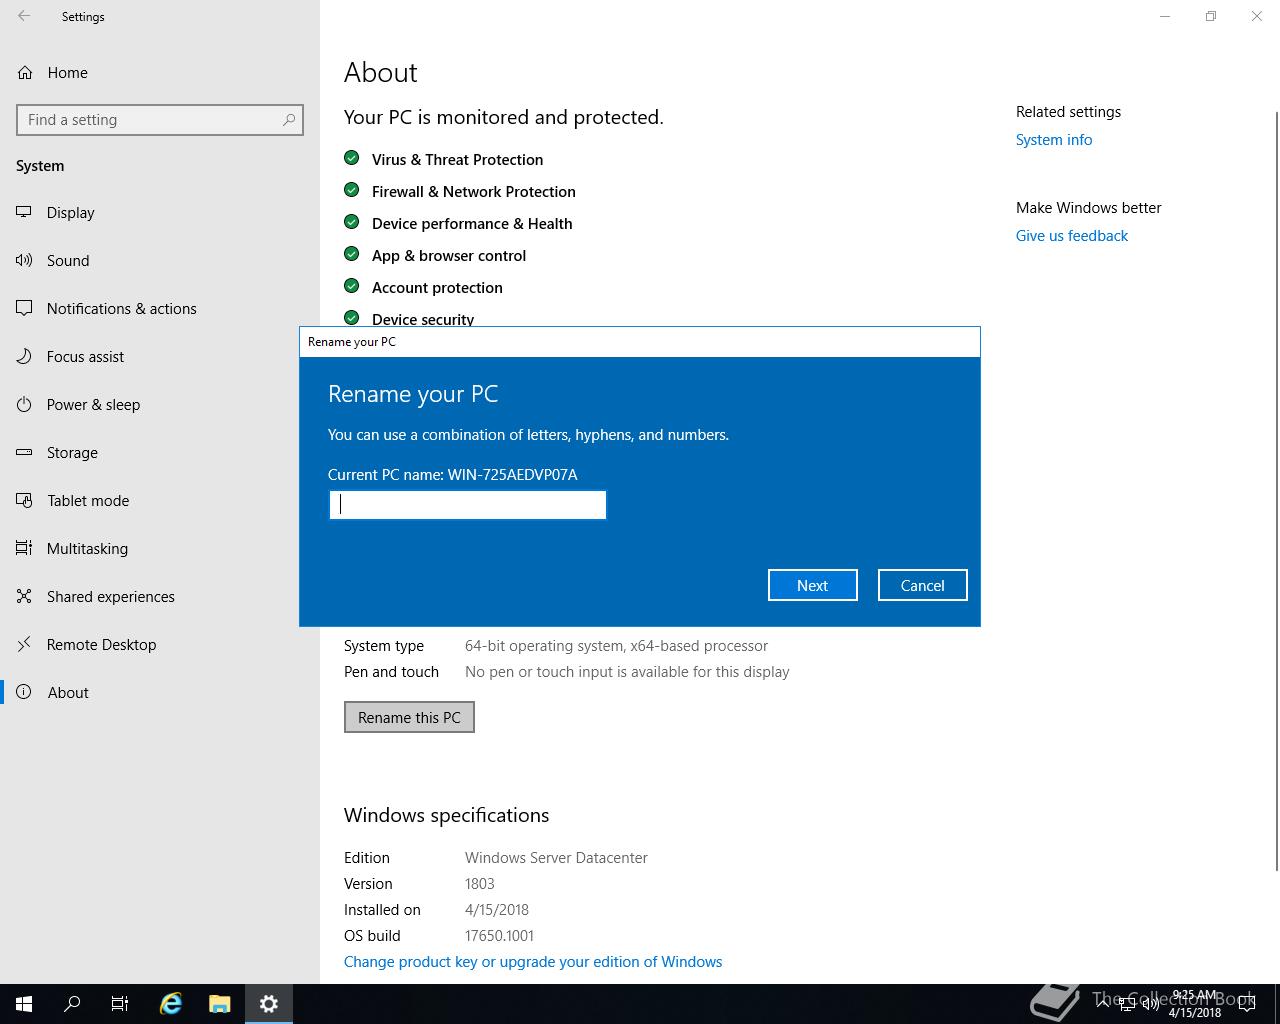Select the Remote Desktop icon
Screen dimensions: 1280x1024
(x=24, y=644)
